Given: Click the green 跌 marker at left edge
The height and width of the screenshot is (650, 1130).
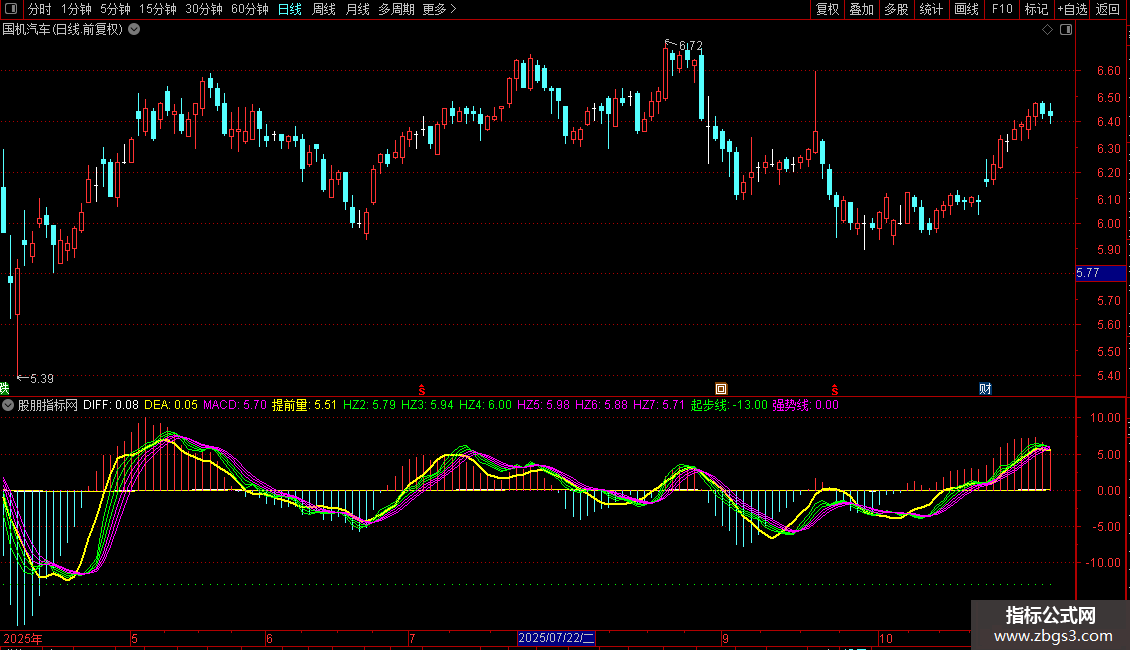Looking at the screenshot, I should pos(4,388).
